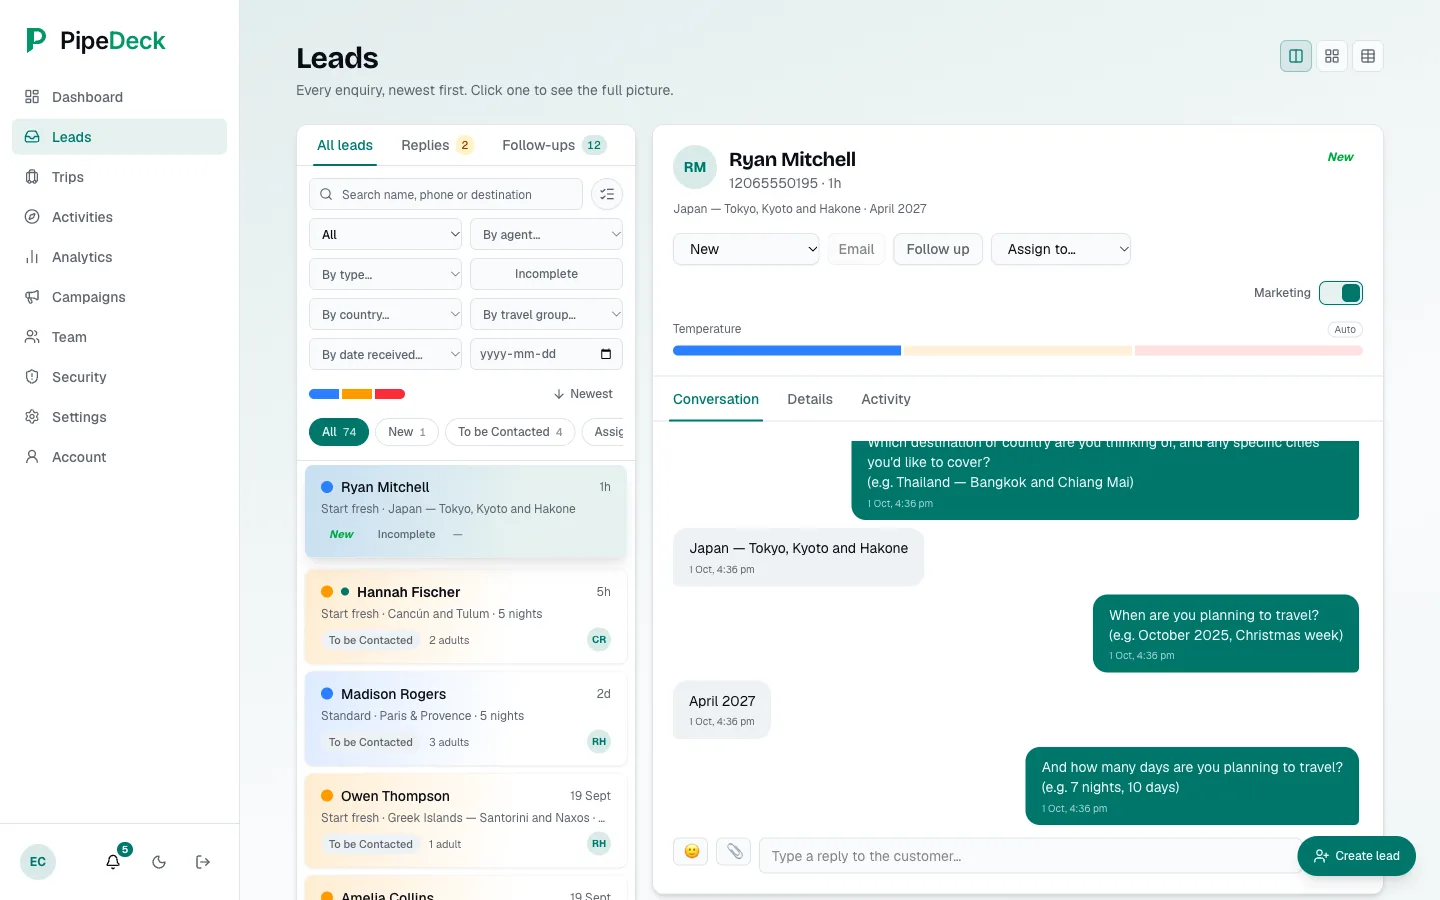
Task: Switch to the table view icon
Action: 1368,56
